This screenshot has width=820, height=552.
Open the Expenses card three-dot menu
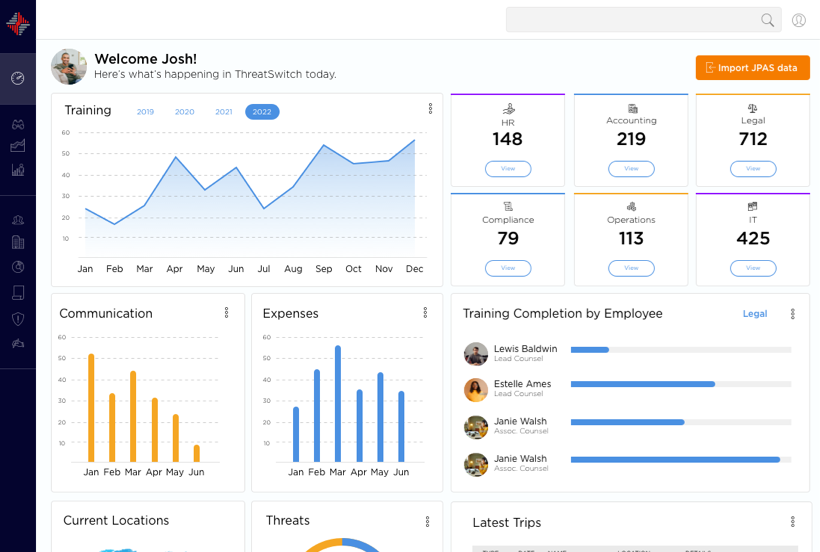point(425,313)
